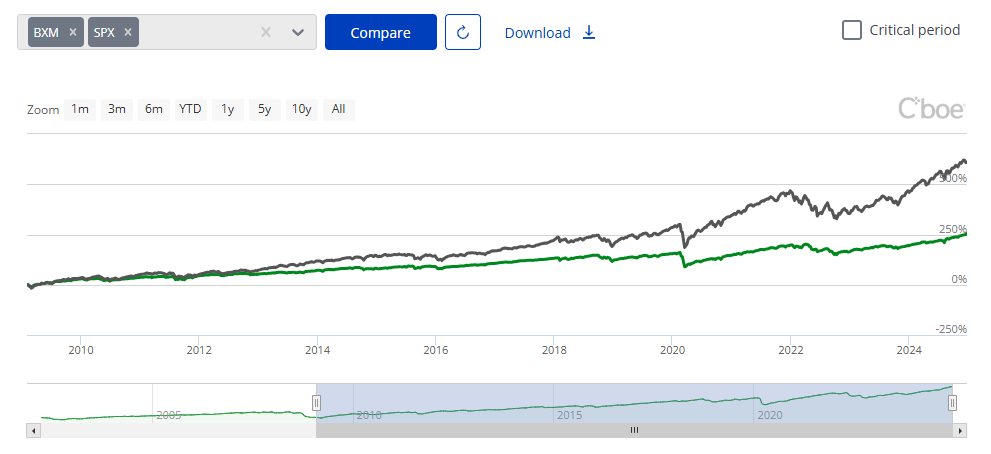
Task: Expand the index selector dropdown
Action: pos(298,32)
